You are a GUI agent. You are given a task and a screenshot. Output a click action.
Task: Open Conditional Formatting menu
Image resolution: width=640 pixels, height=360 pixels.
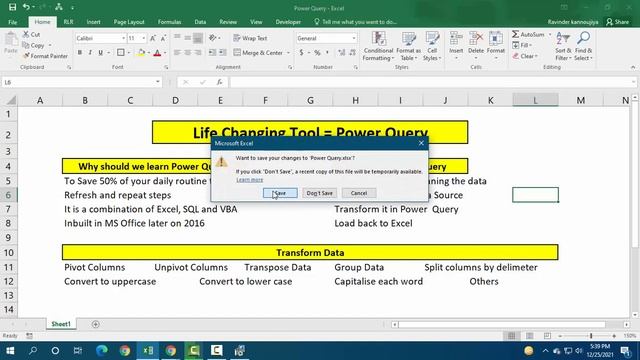click(378, 46)
